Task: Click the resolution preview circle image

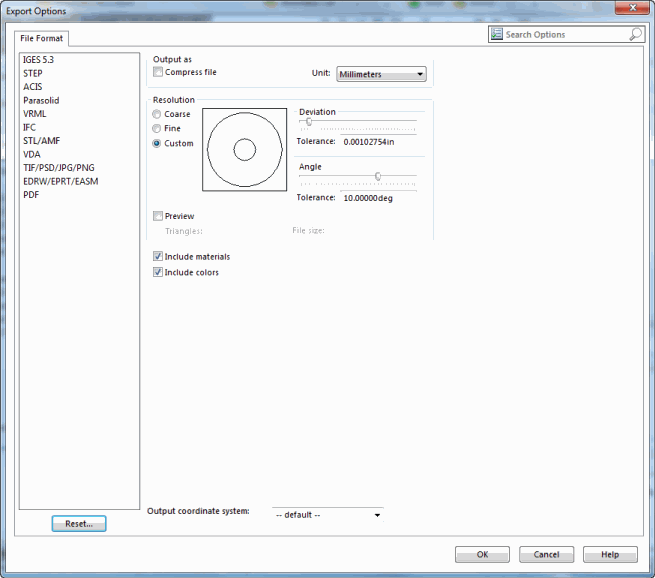Action: pyautogui.click(x=244, y=150)
